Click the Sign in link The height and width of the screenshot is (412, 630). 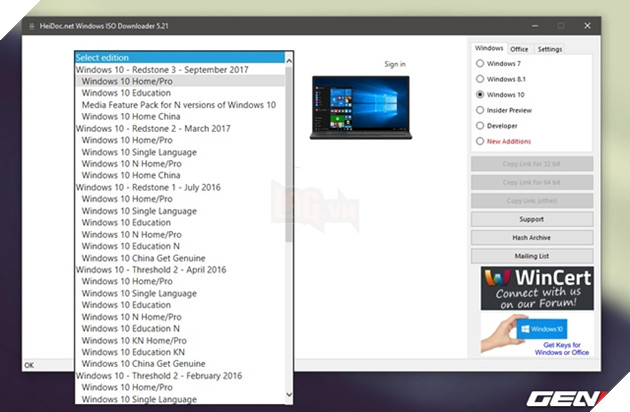click(x=395, y=64)
